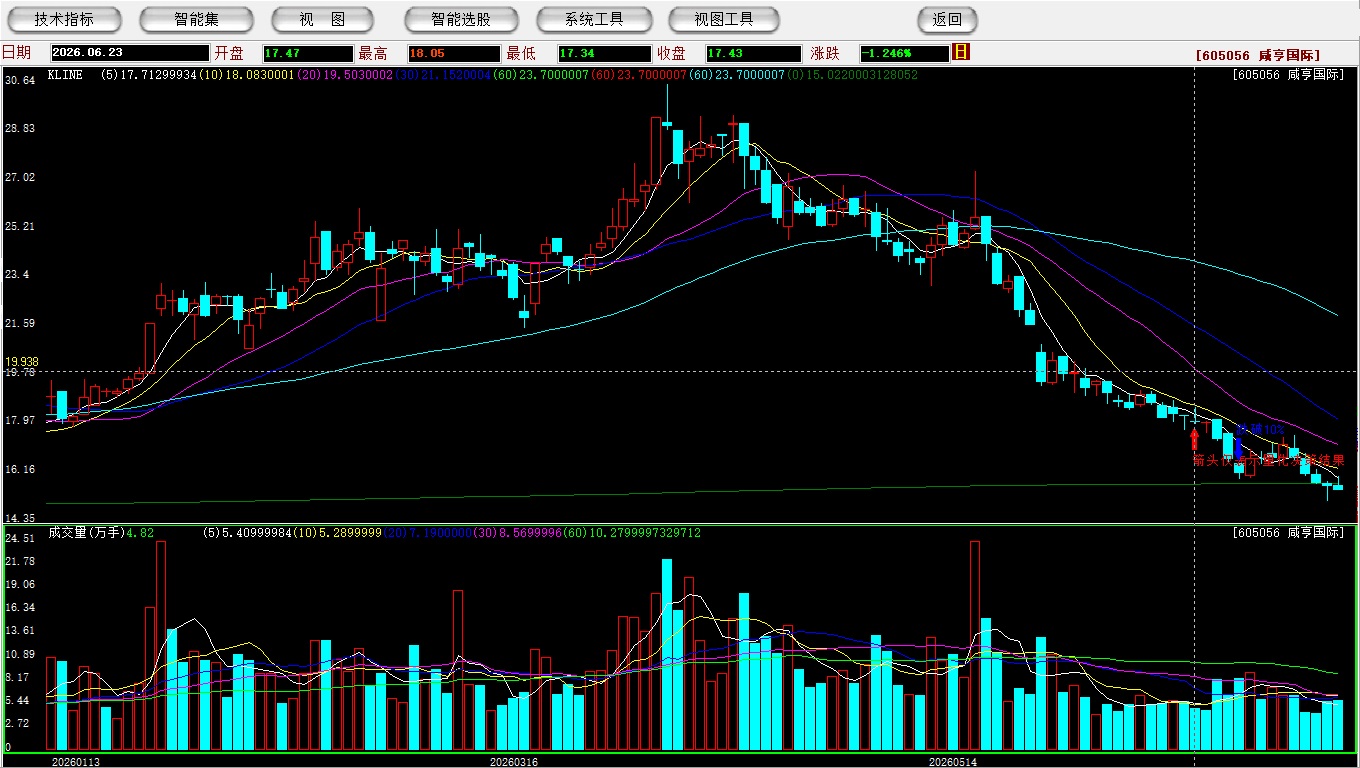Click the 最高 value field 18.05
This screenshot has width=1360, height=768.
(454, 53)
